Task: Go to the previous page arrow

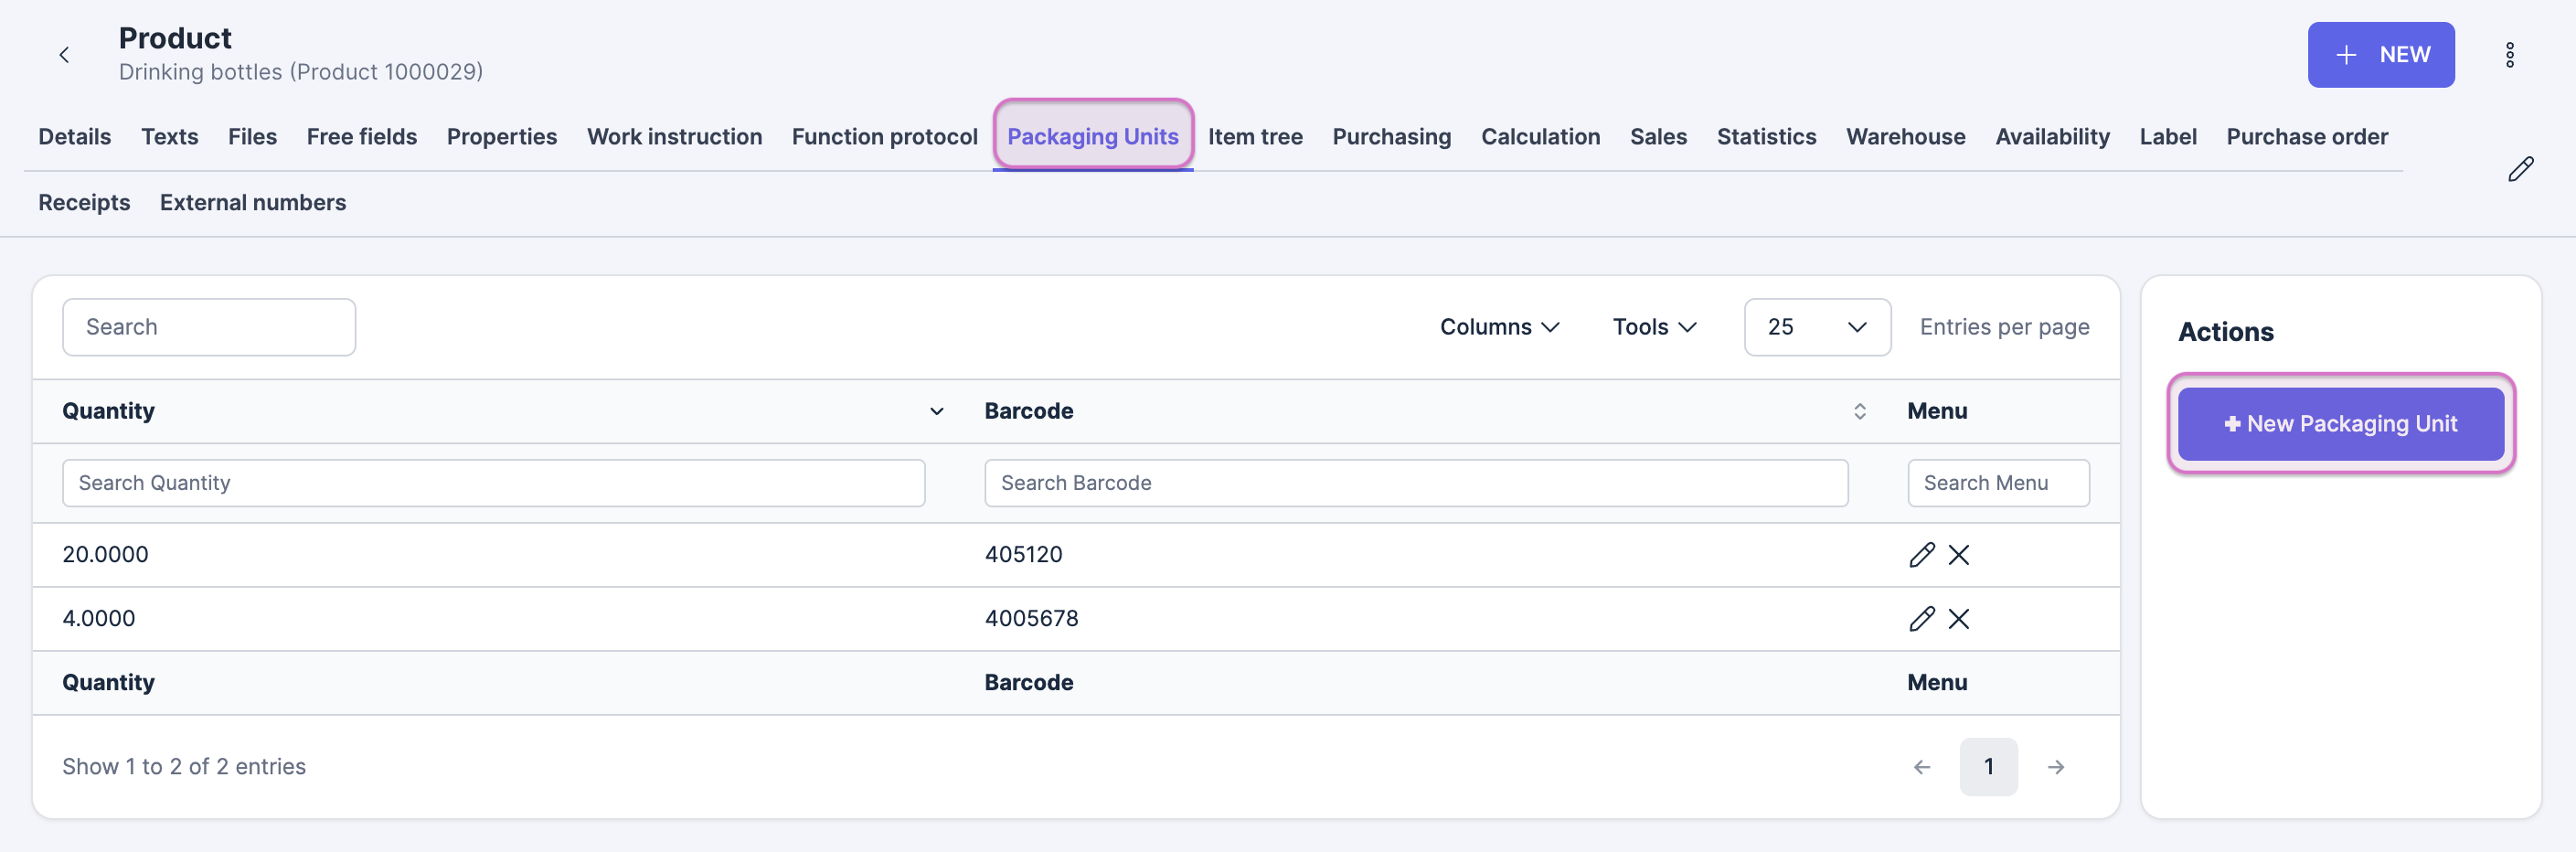Action: click(x=1921, y=767)
